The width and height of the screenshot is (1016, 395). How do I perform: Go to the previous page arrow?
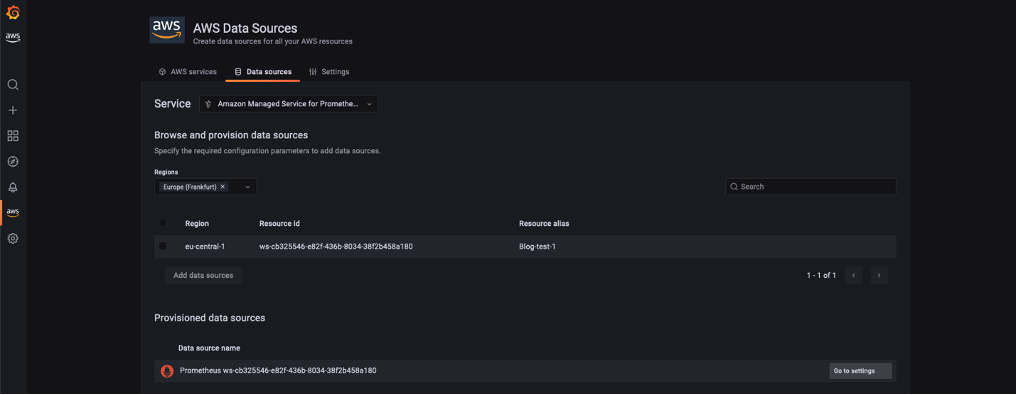(853, 275)
